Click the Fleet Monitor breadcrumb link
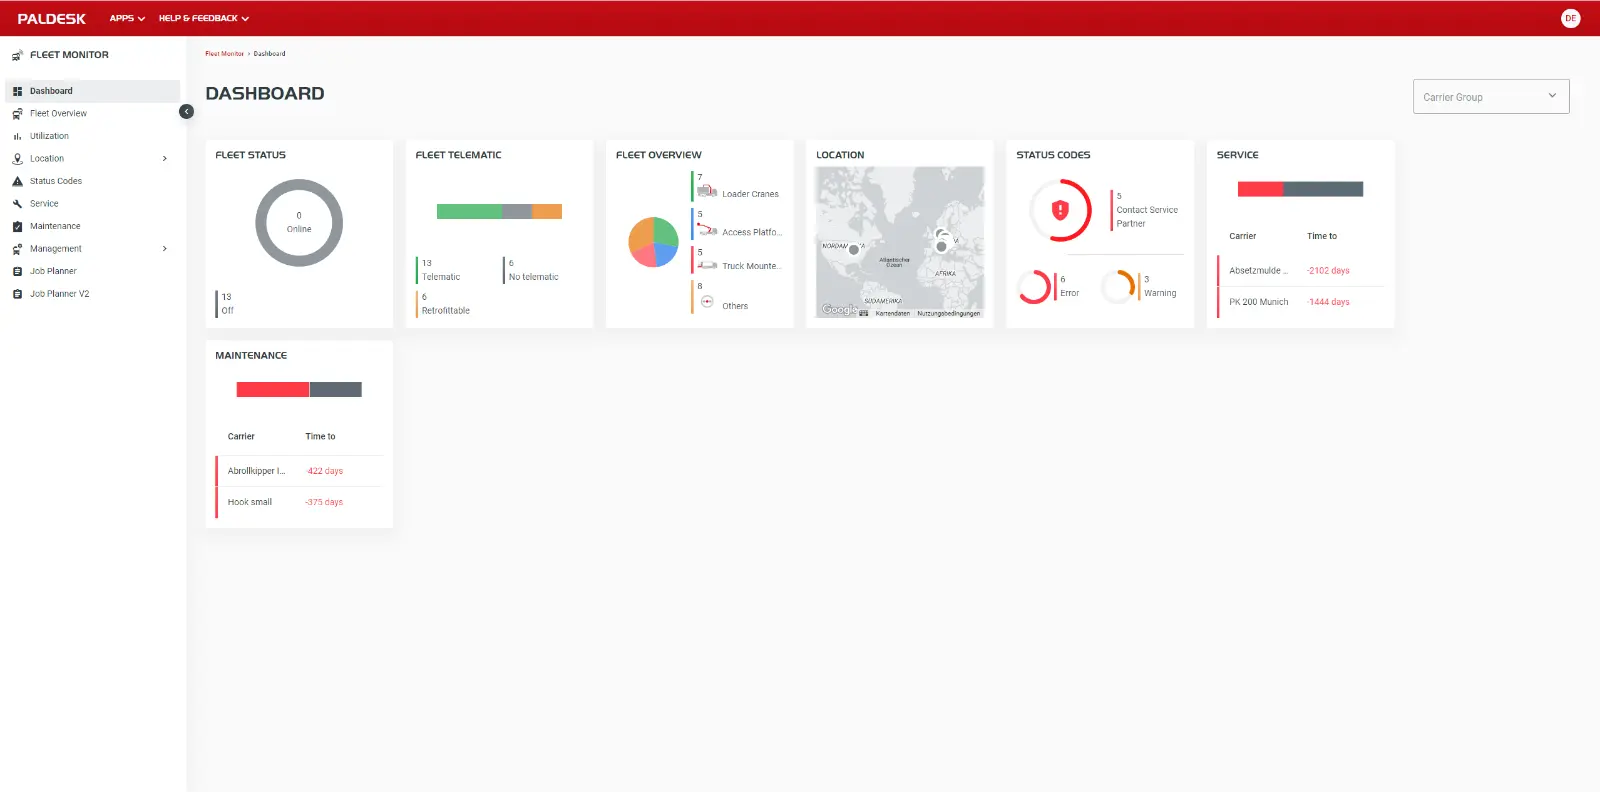The image size is (1600, 792). tap(224, 54)
